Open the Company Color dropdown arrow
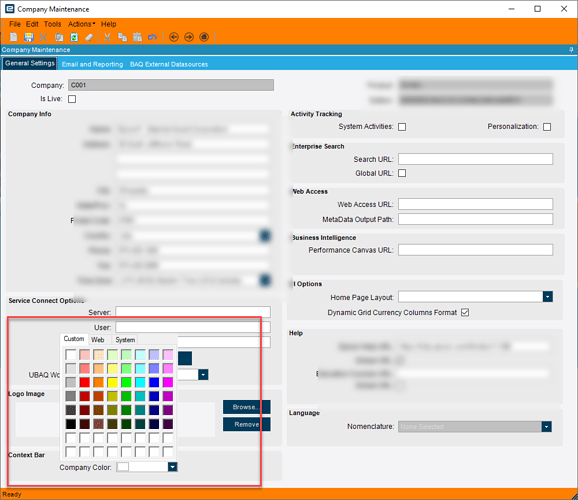The width and height of the screenshot is (578, 500). [172, 467]
